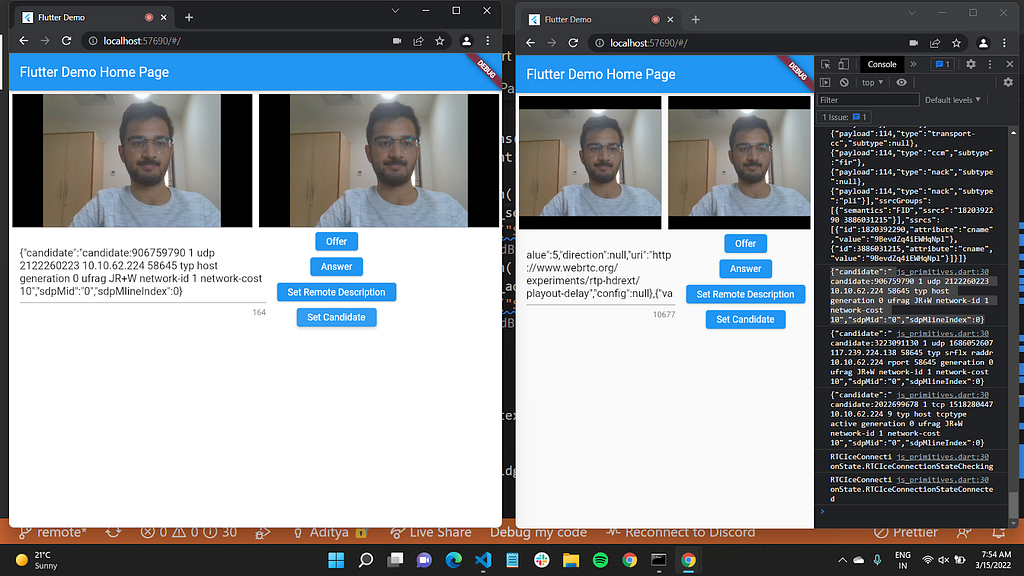Open Default levels dropdown in console
Viewport: 1024px width, 576px height.
tap(953, 100)
